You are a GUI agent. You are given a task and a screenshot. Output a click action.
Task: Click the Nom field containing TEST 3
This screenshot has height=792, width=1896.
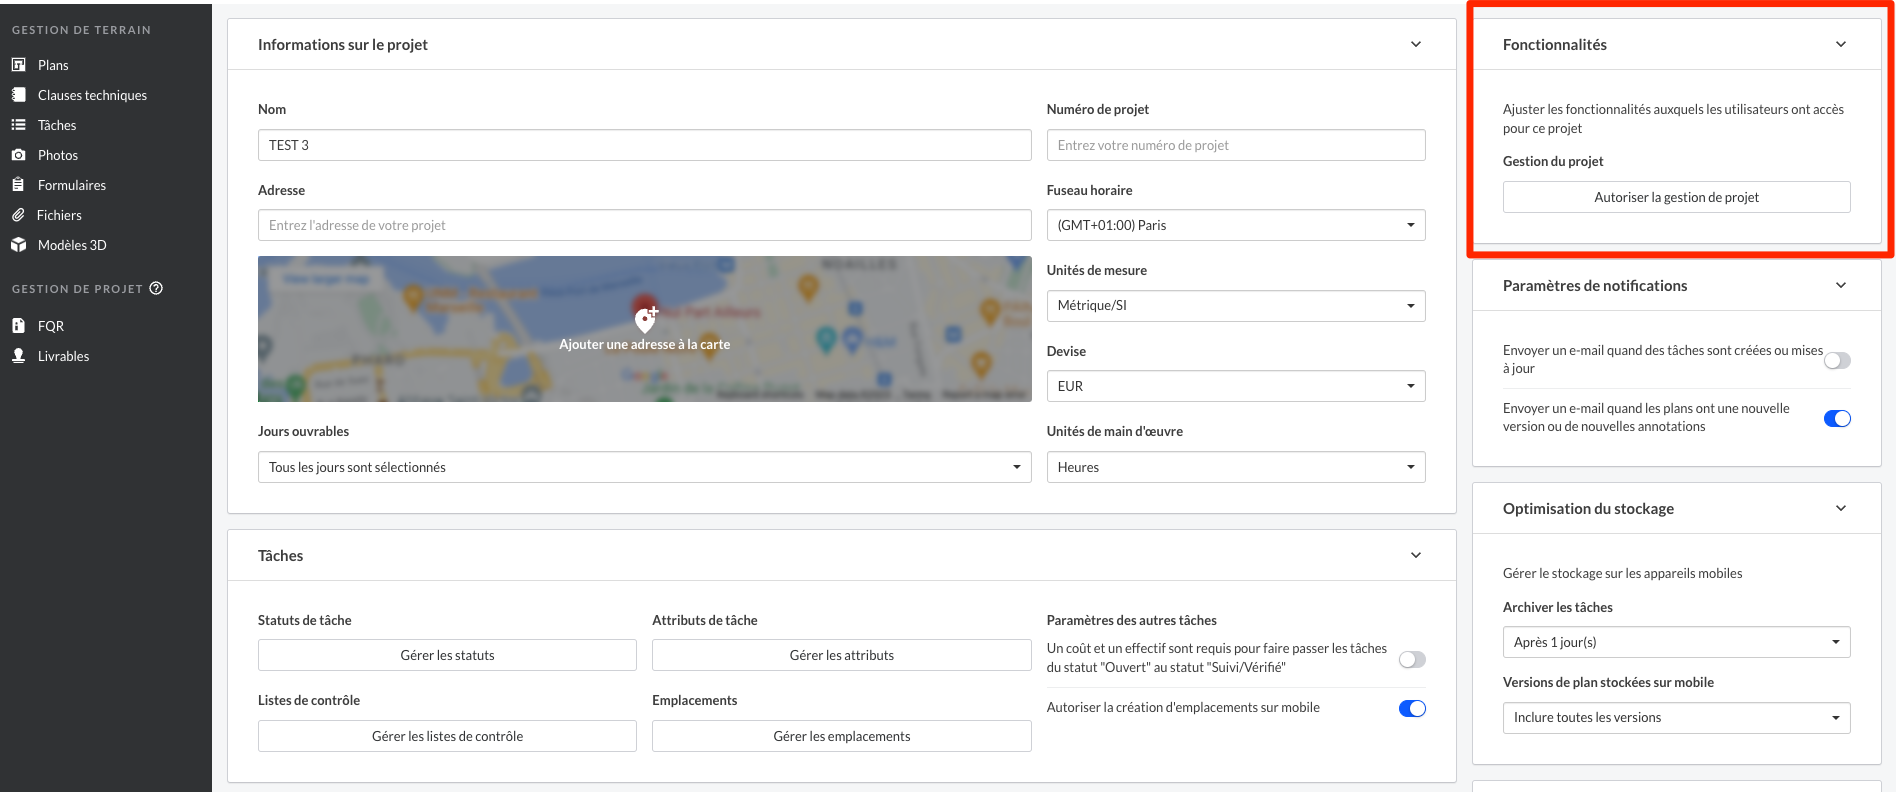(x=644, y=145)
